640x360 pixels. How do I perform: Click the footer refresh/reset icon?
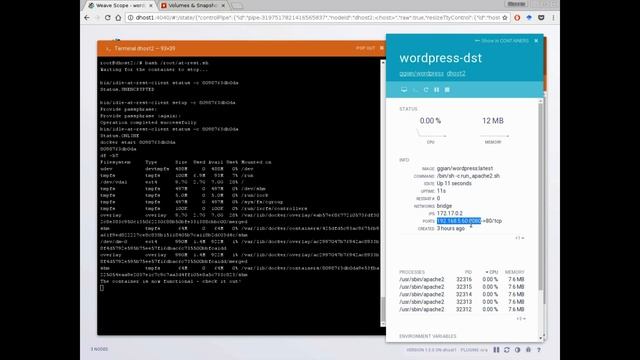click(x=507, y=350)
